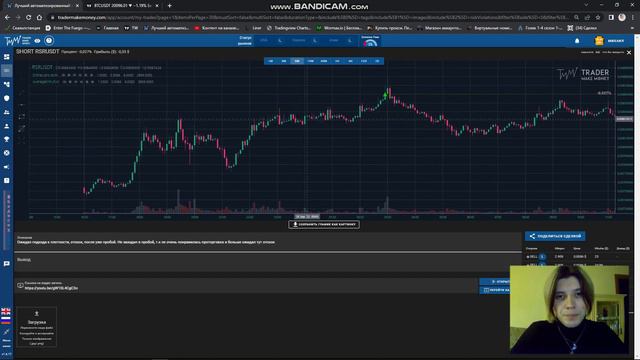Select the highlighted third timeframe button
The height and width of the screenshot is (360, 640).
pyautogui.click(x=297, y=61)
